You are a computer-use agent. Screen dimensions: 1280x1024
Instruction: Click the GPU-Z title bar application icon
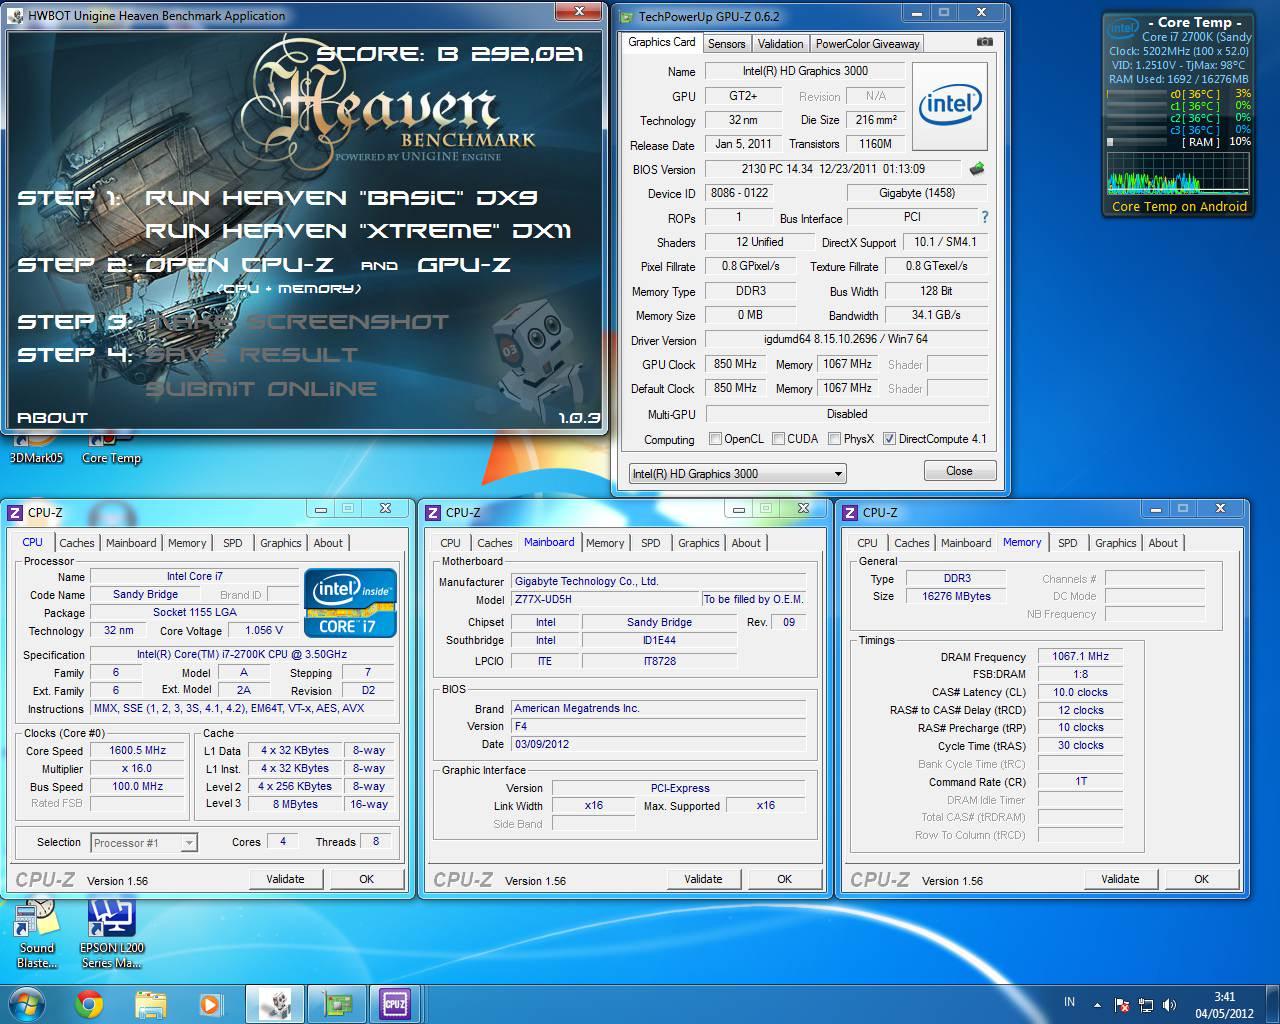pos(626,16)
